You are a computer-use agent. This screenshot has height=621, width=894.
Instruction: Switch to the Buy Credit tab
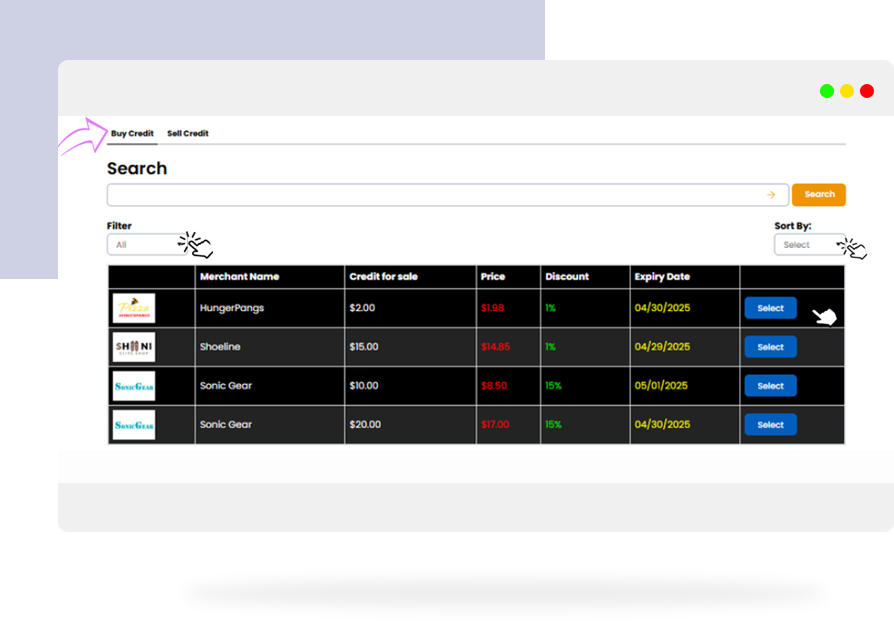[x=132, y=134]
